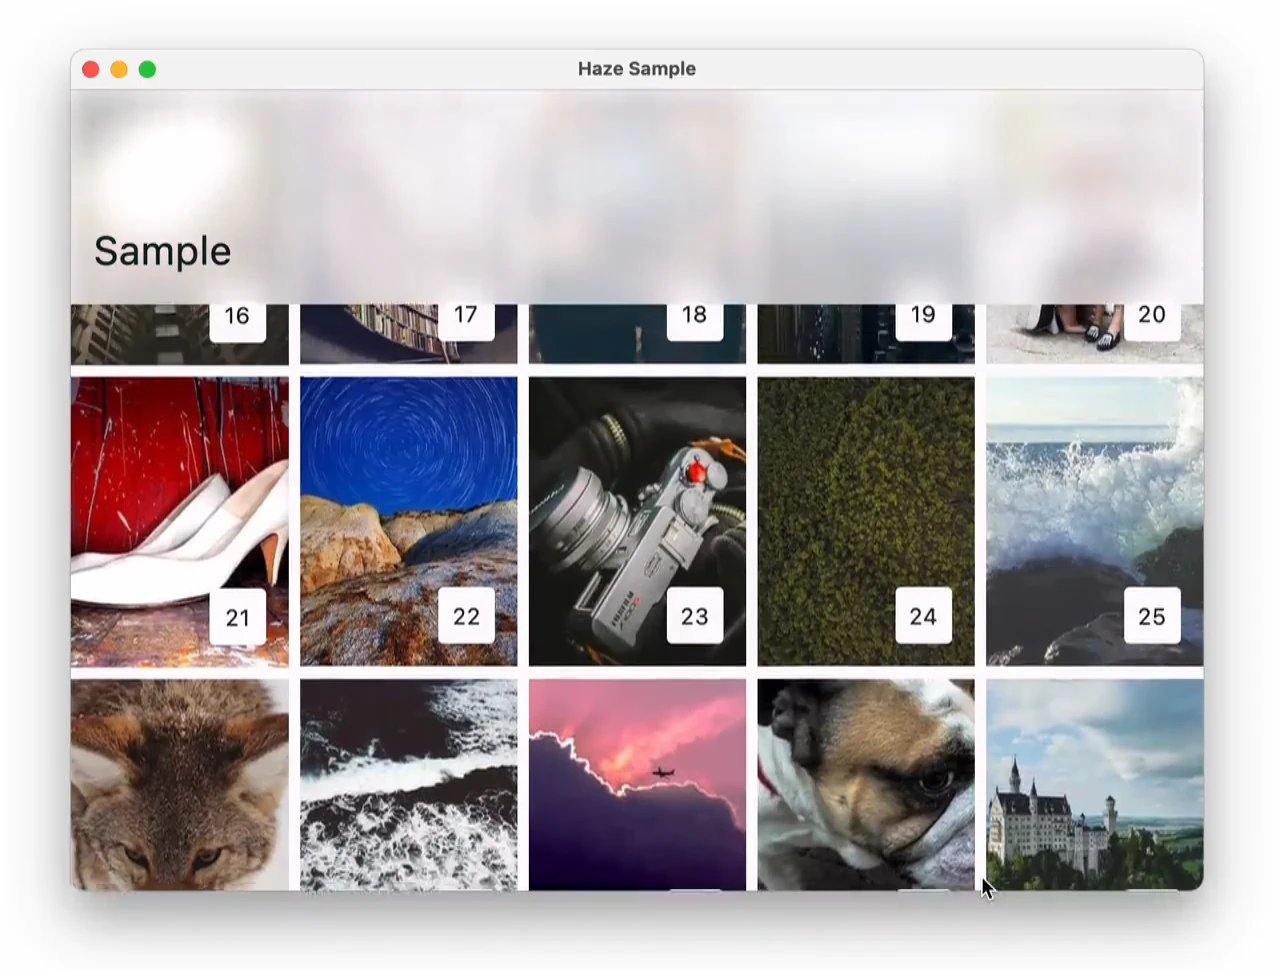Click the number 16 badge

(237, 318)
